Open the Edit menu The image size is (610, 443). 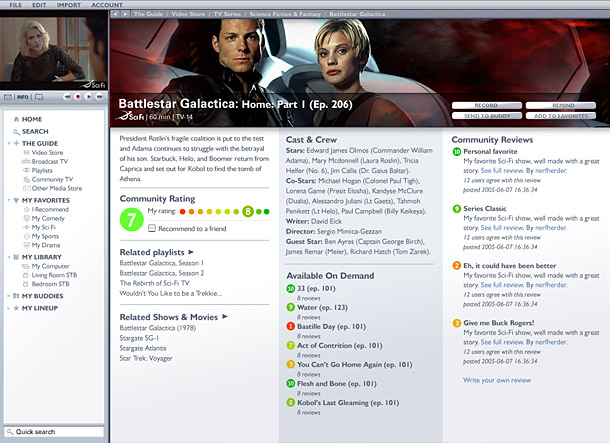pyautogui.click(x=39, y=5)
